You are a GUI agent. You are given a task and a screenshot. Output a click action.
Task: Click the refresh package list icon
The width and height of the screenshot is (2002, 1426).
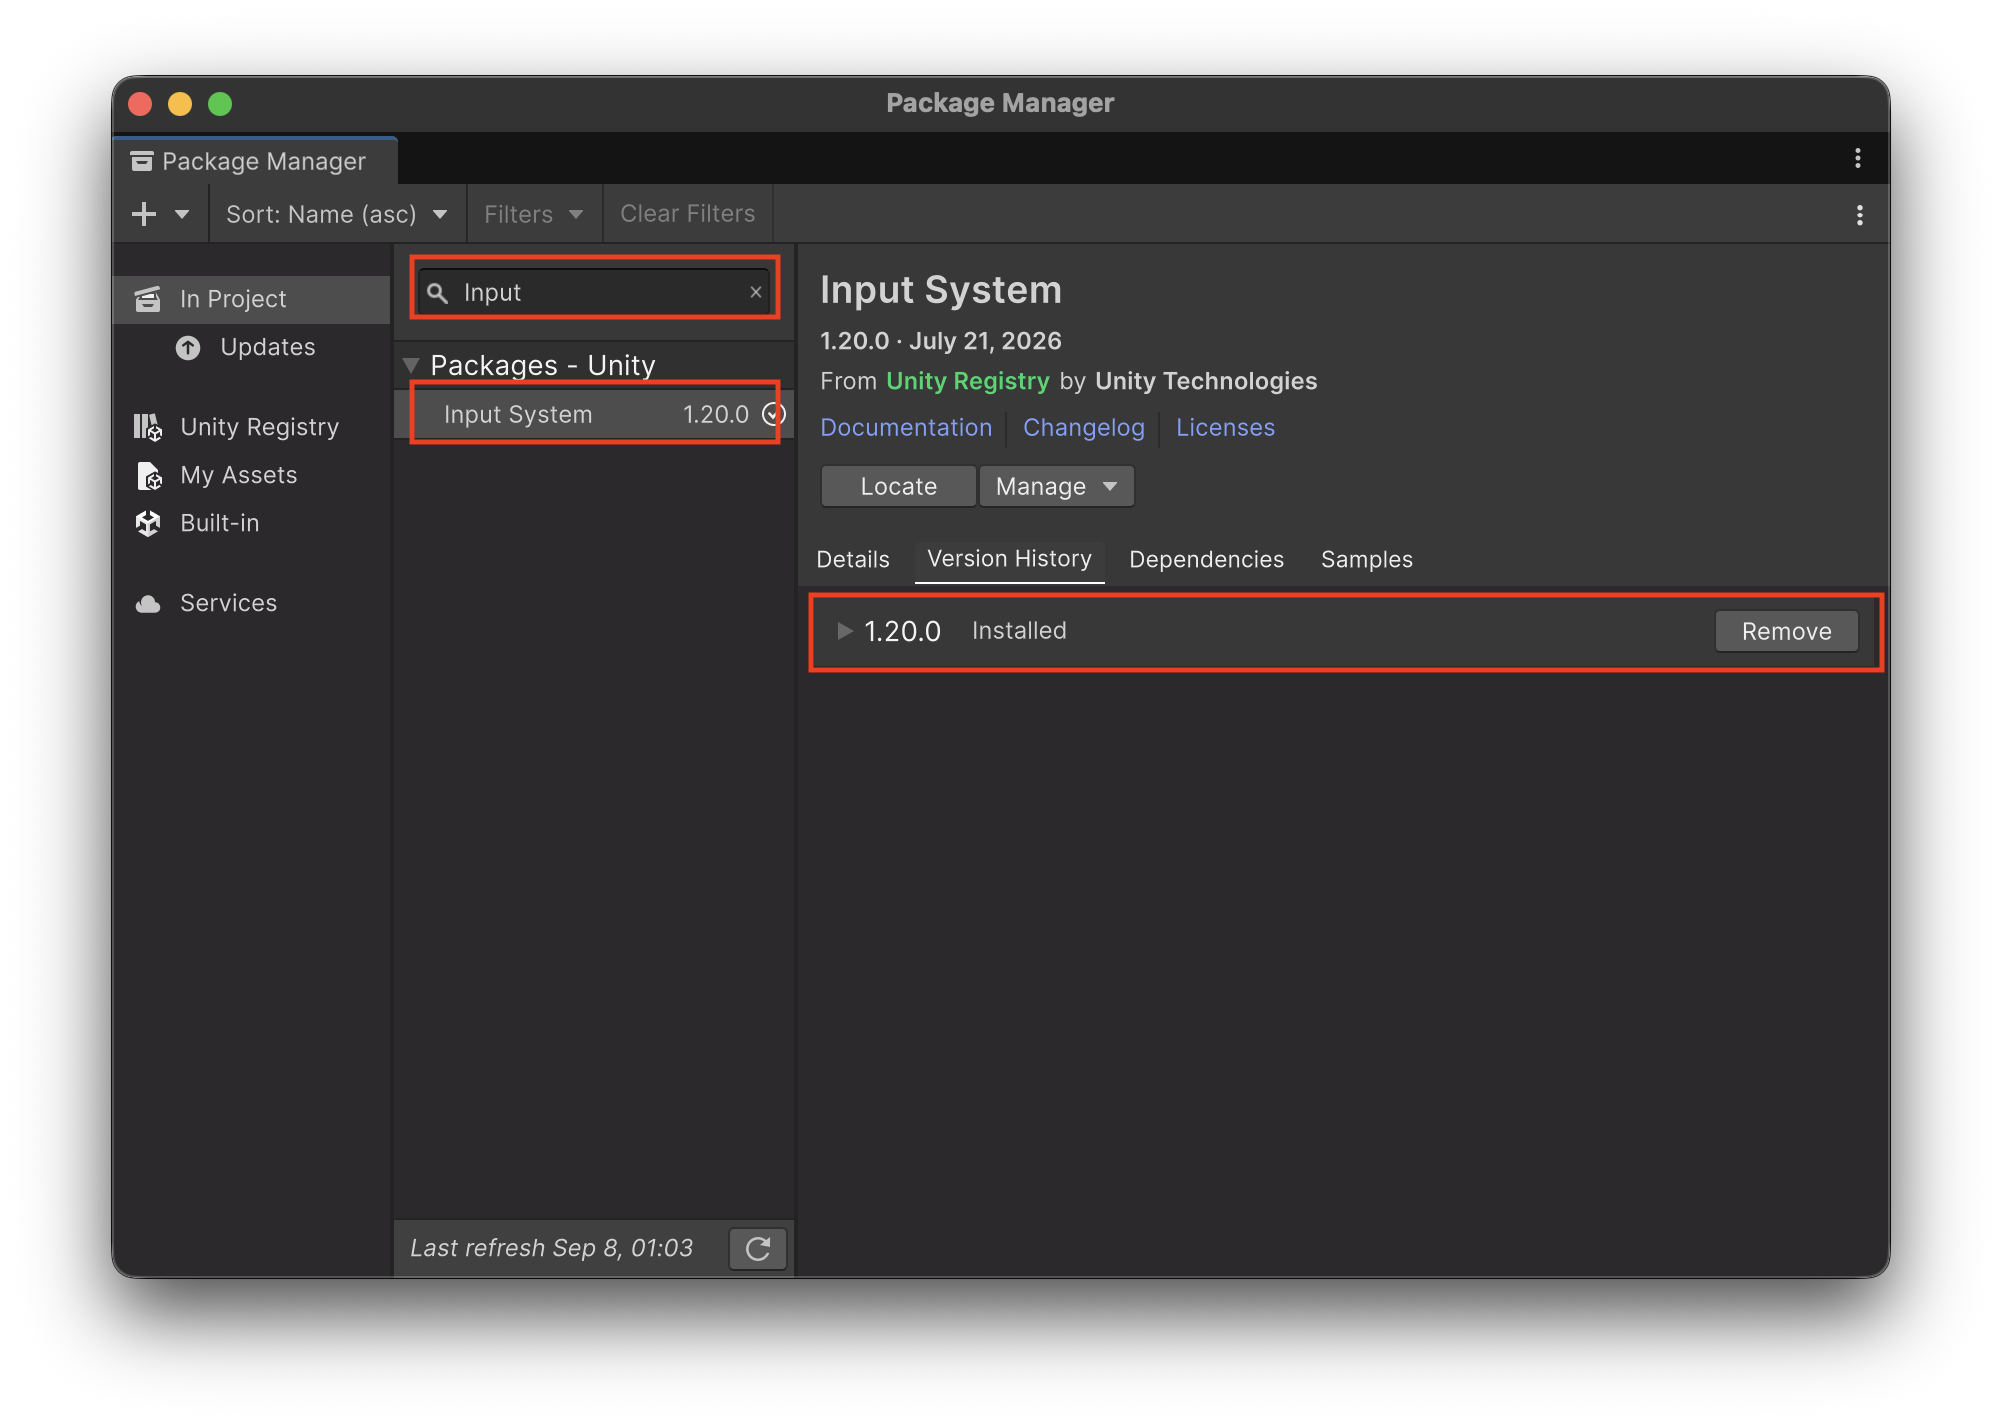pos(758,1248)
